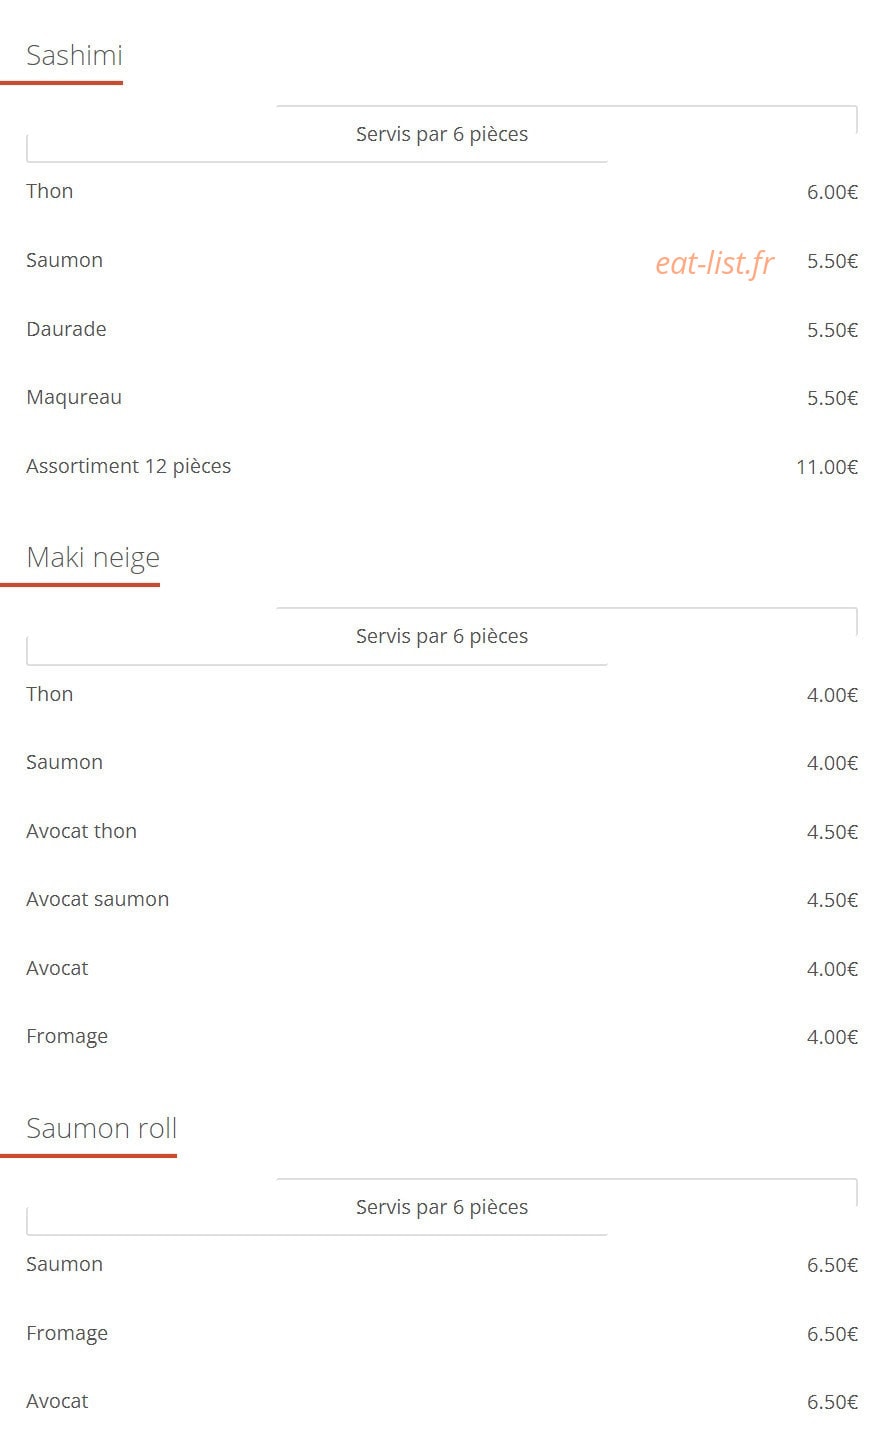This screenshot has height=1434, width=887.
Task: Choose Avocat under Saumon roll
Action: point(58,1401)
